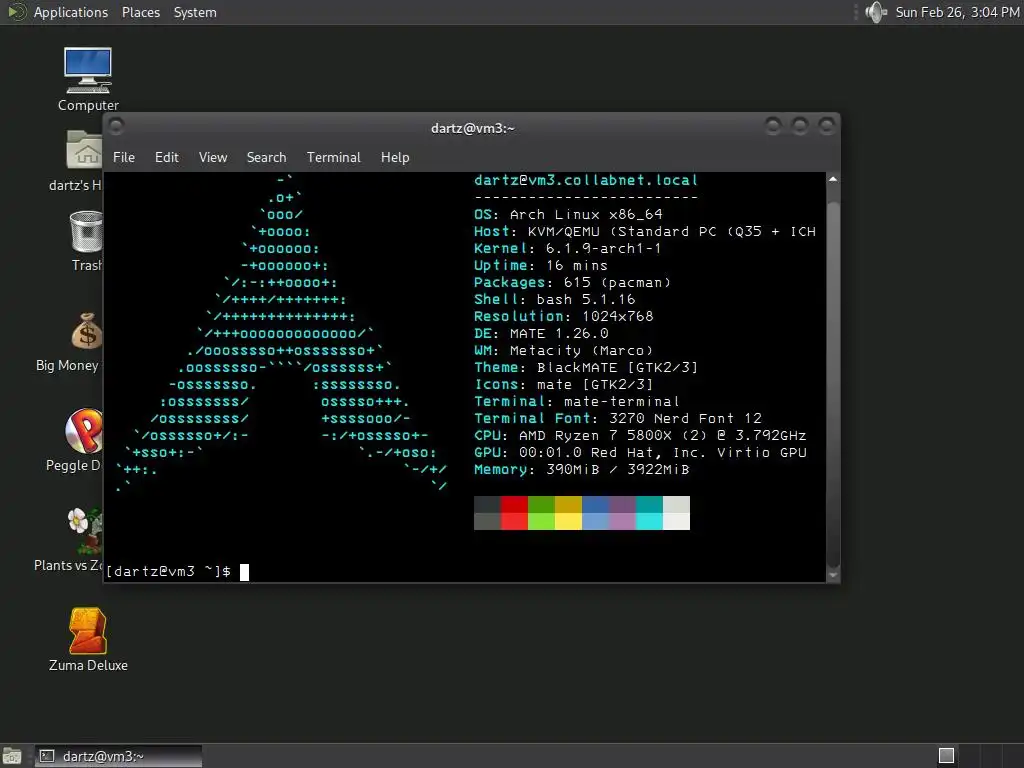This screenshot has width=1024, height=768.
Task: Close the terminal window
Action: click(826, 125)
